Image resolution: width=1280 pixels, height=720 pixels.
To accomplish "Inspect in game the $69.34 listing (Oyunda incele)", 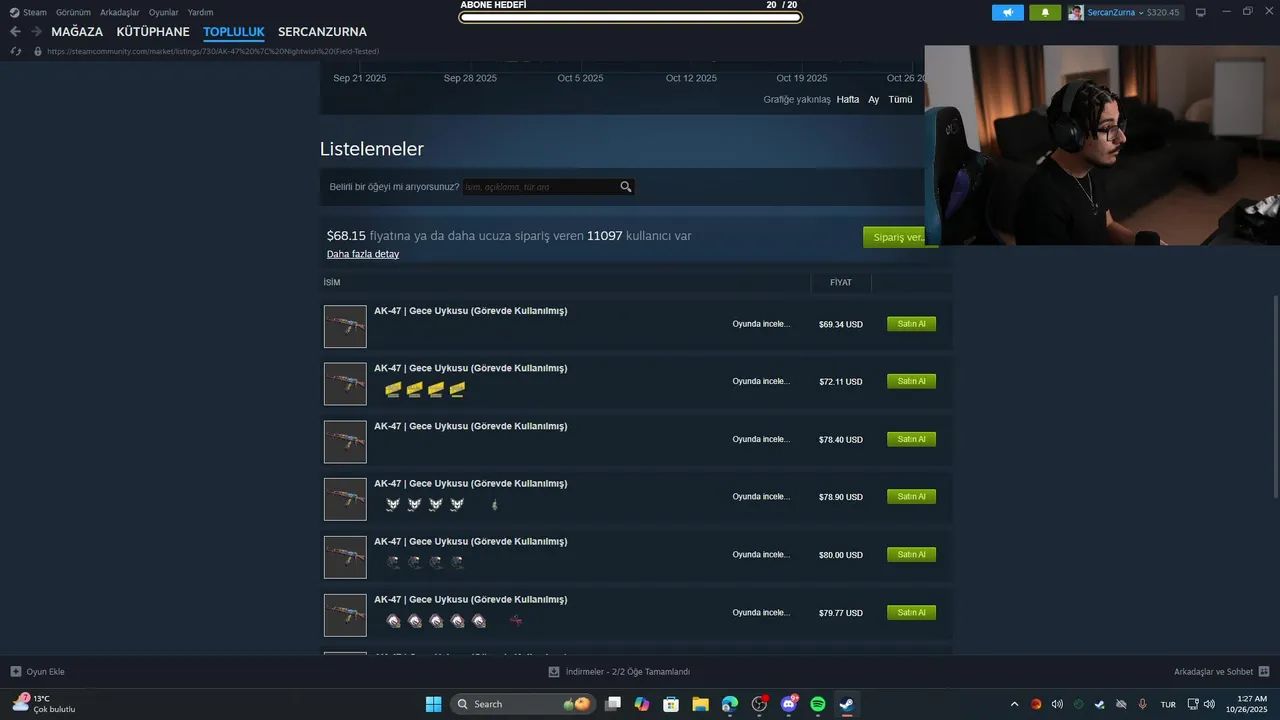I will click(761, 324).
